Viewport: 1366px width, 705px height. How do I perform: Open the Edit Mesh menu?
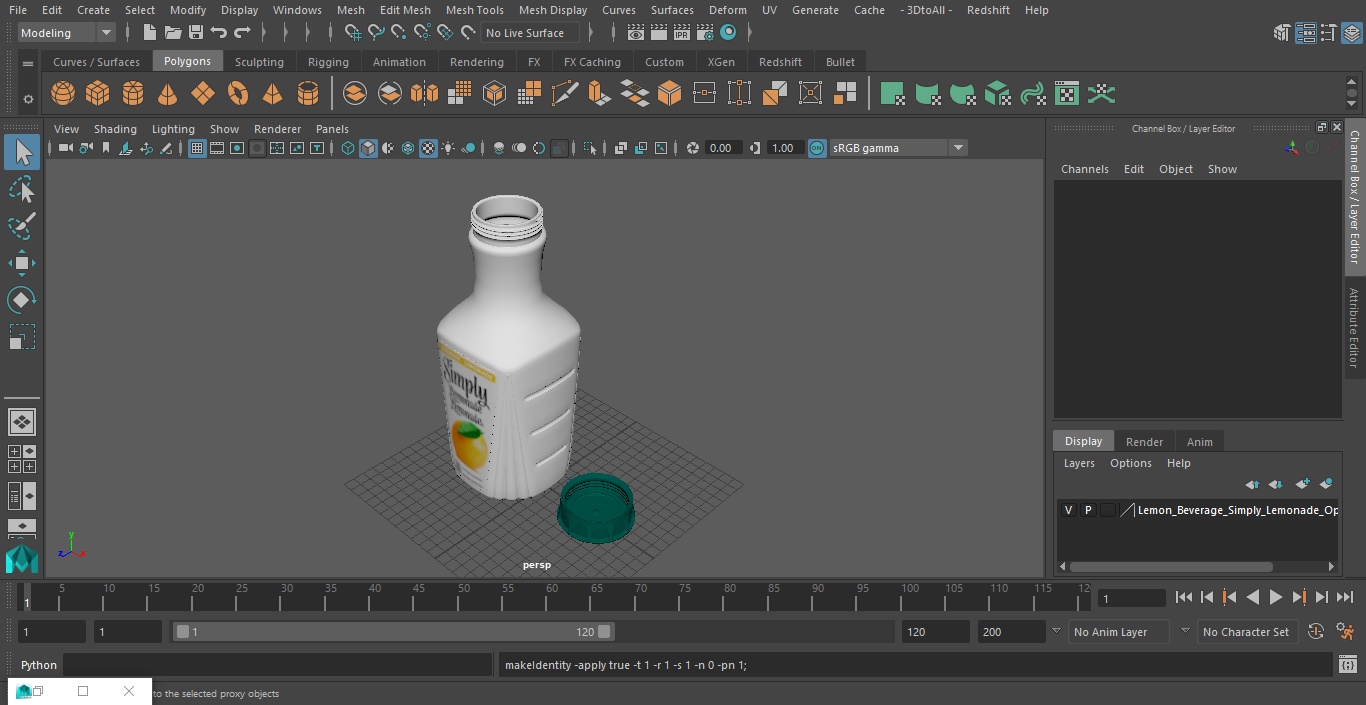click(405, 10)
